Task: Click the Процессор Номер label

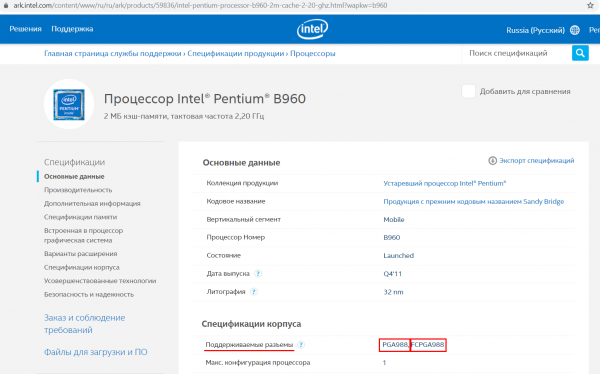Action: pyautogui.click(x=236, y=237)
